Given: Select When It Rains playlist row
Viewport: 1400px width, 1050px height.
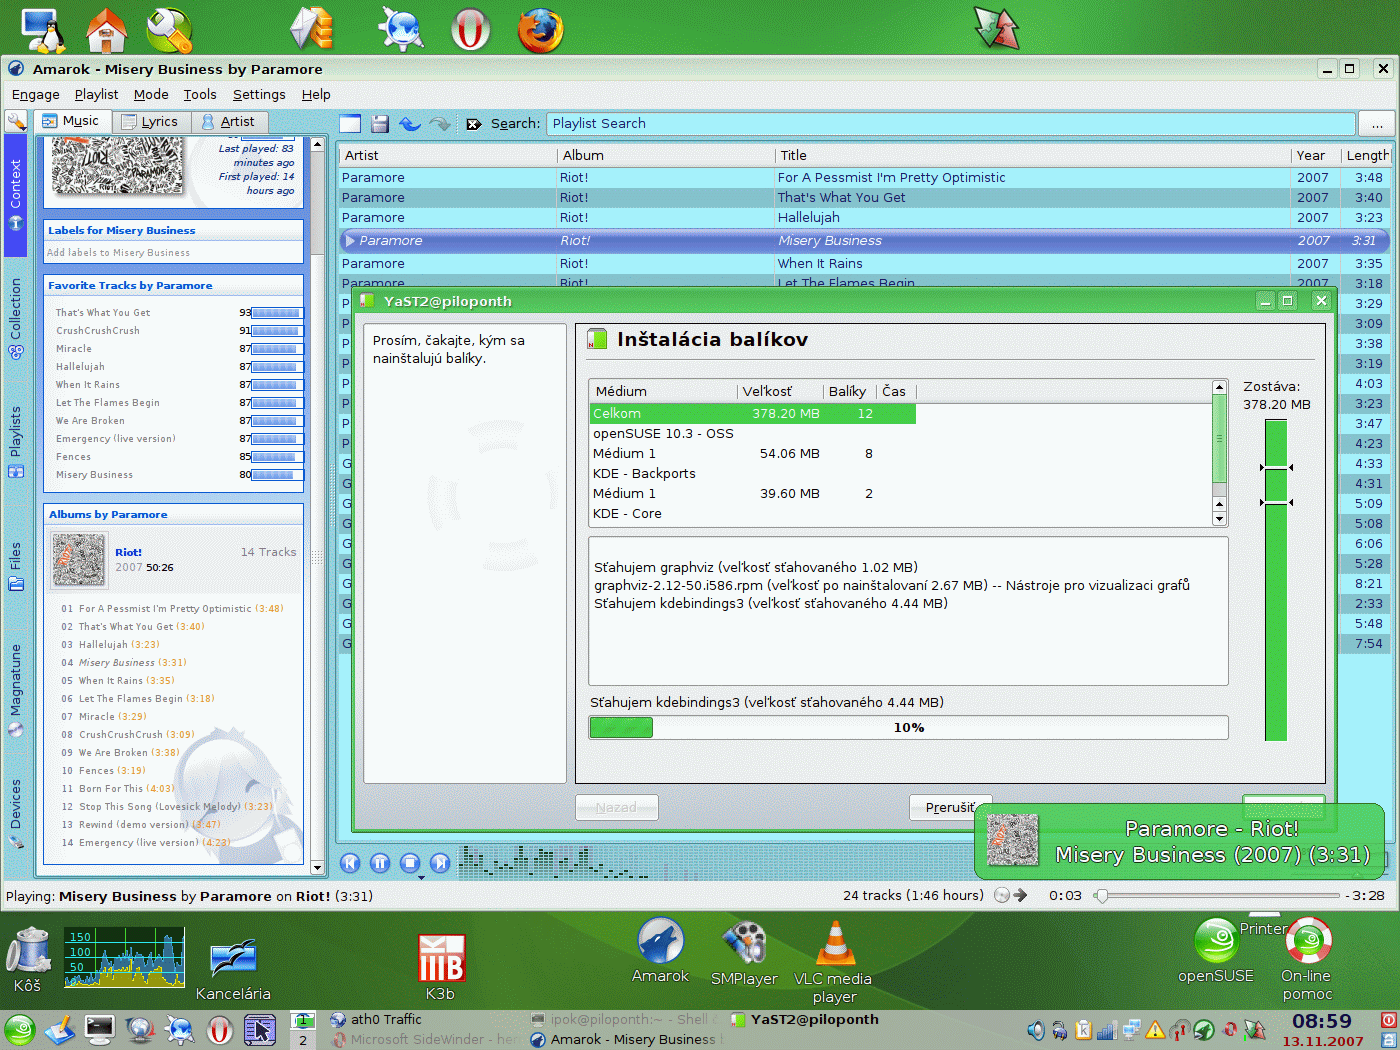Looking at the screenshot, I should (x=865, y=264).
